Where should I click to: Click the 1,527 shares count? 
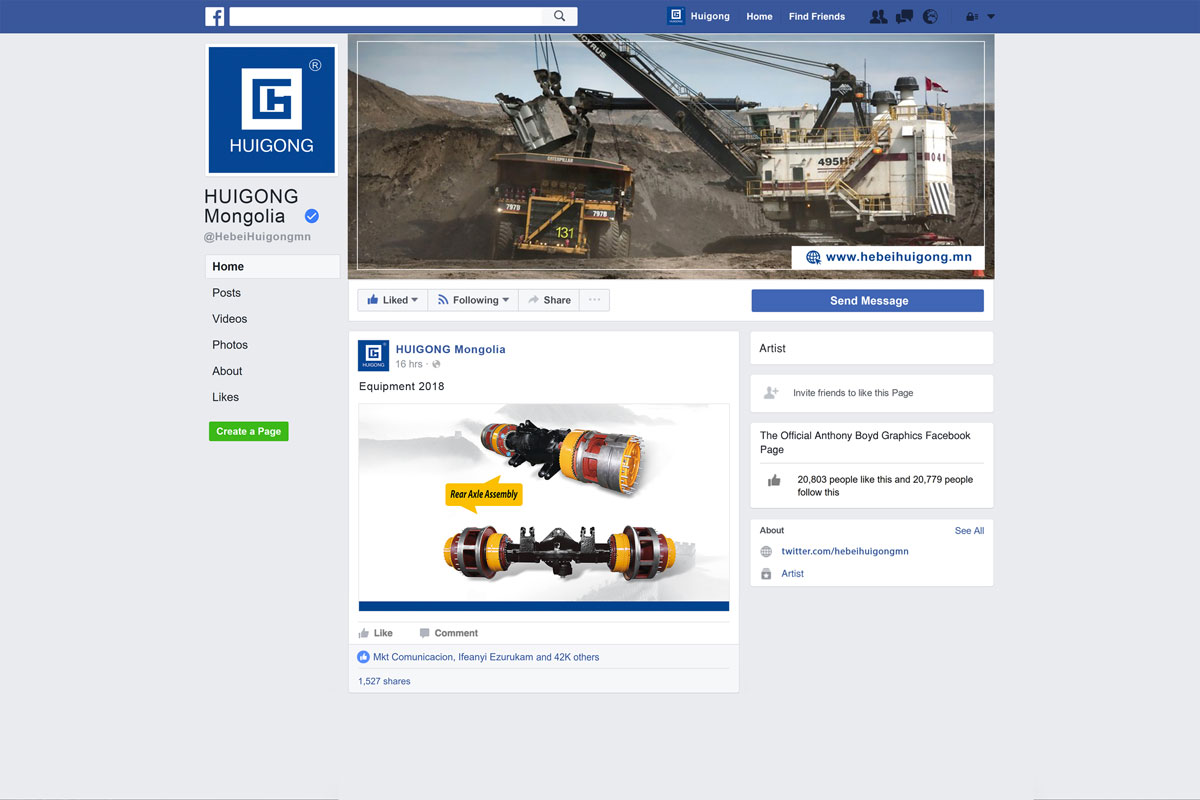point(384,681)
